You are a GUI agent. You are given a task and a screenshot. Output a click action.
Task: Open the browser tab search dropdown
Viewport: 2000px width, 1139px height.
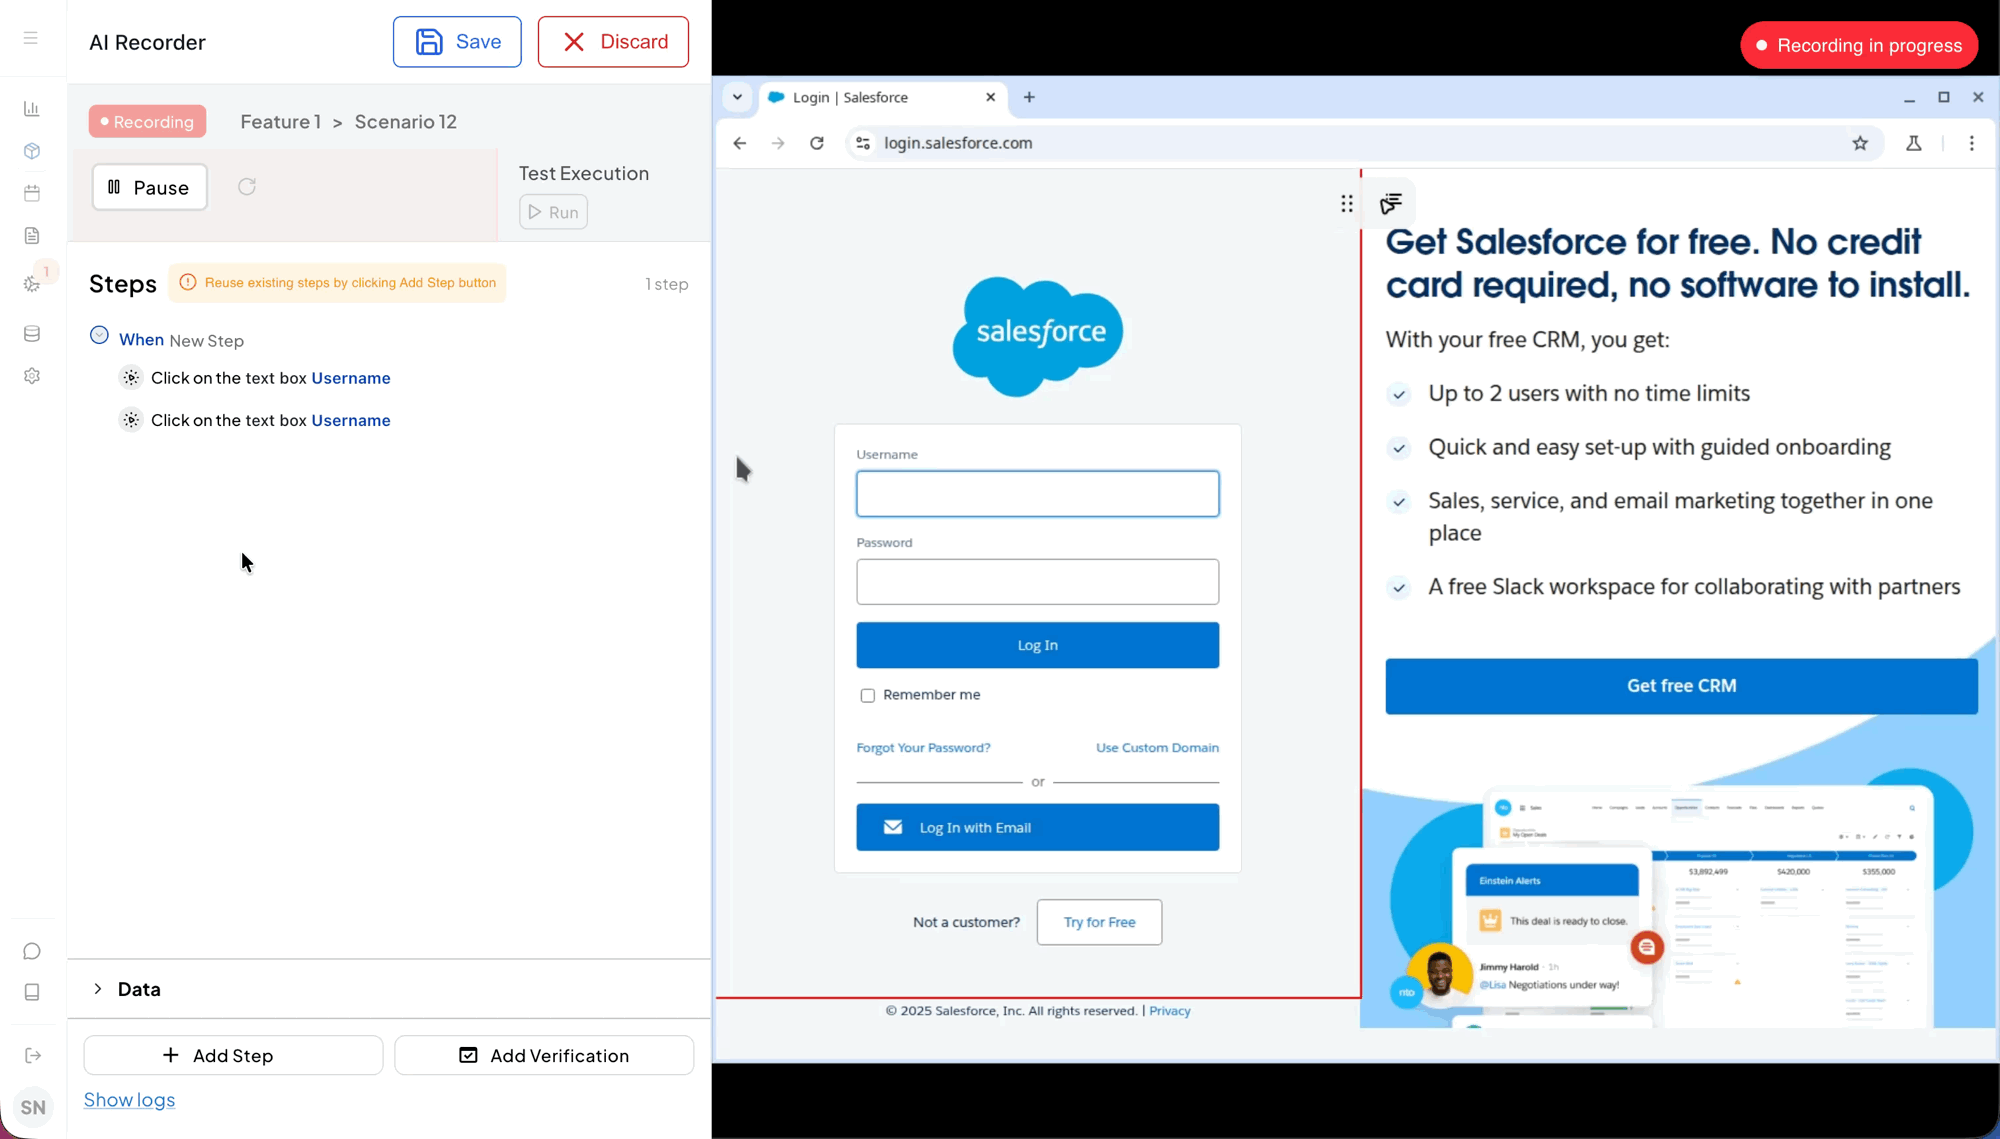(x=737, y=97)
